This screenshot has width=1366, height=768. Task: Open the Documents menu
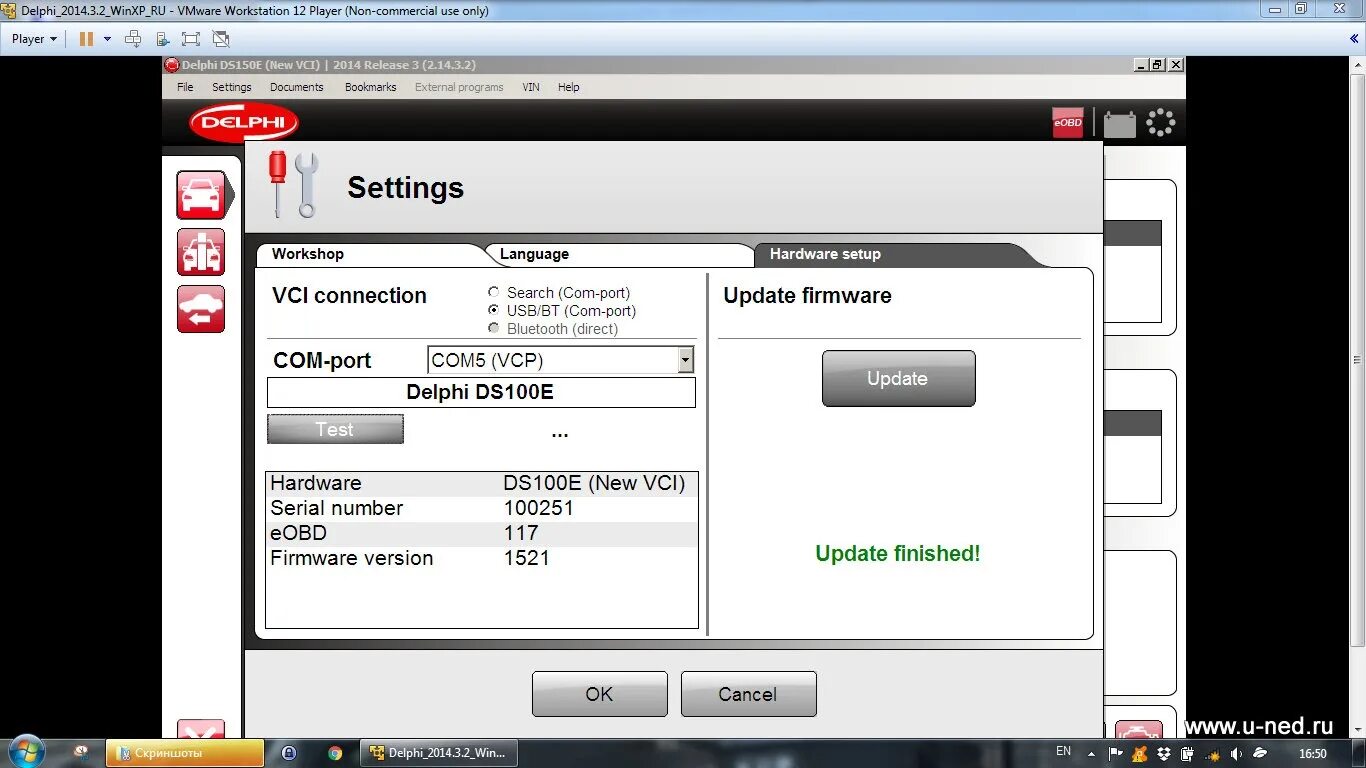(296, 87)
